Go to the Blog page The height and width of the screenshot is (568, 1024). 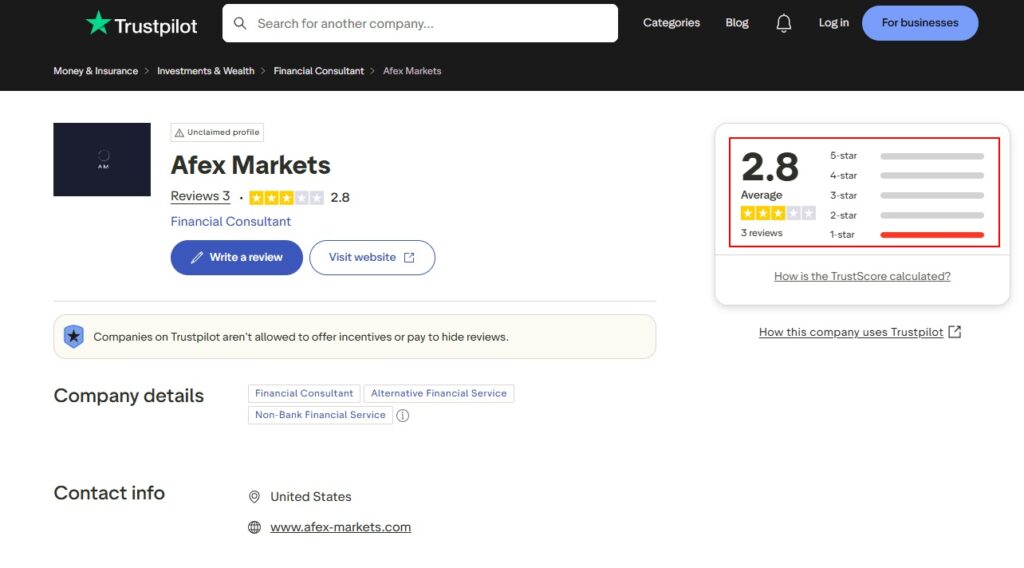pos(737,23)
